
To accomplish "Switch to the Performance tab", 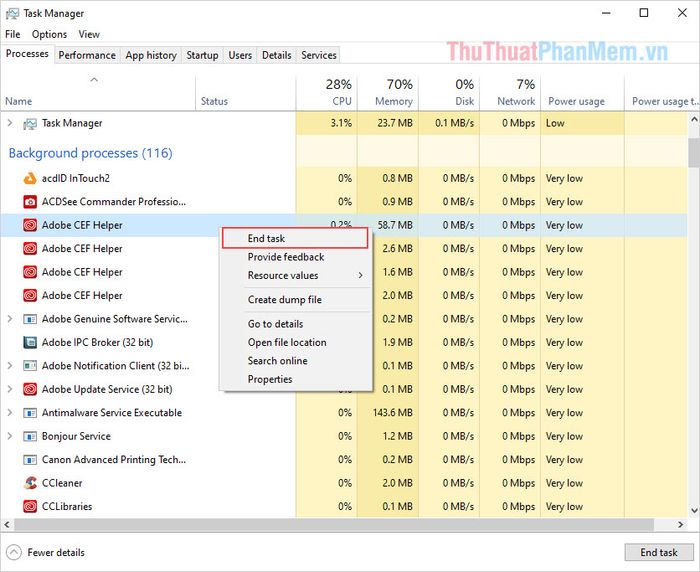I will click(x=87, y=55).
